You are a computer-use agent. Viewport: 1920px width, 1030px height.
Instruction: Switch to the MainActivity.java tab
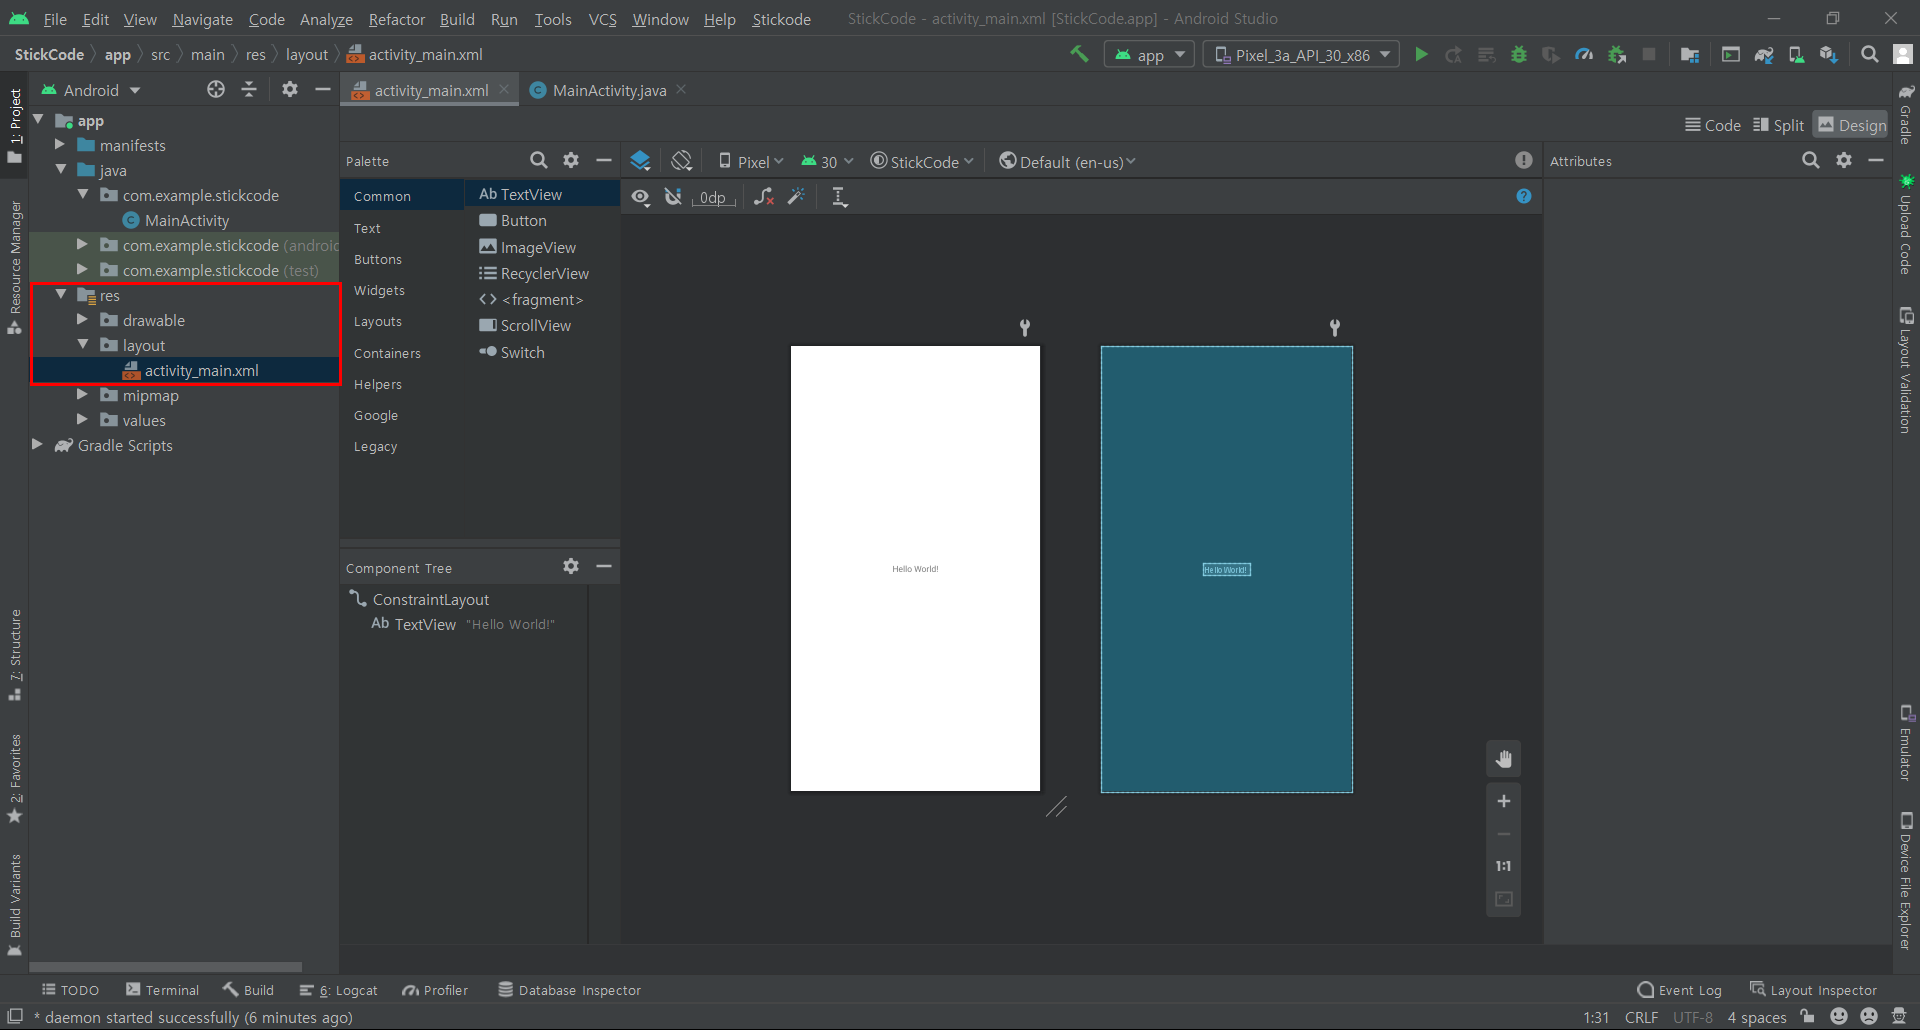tap(608, 90)
